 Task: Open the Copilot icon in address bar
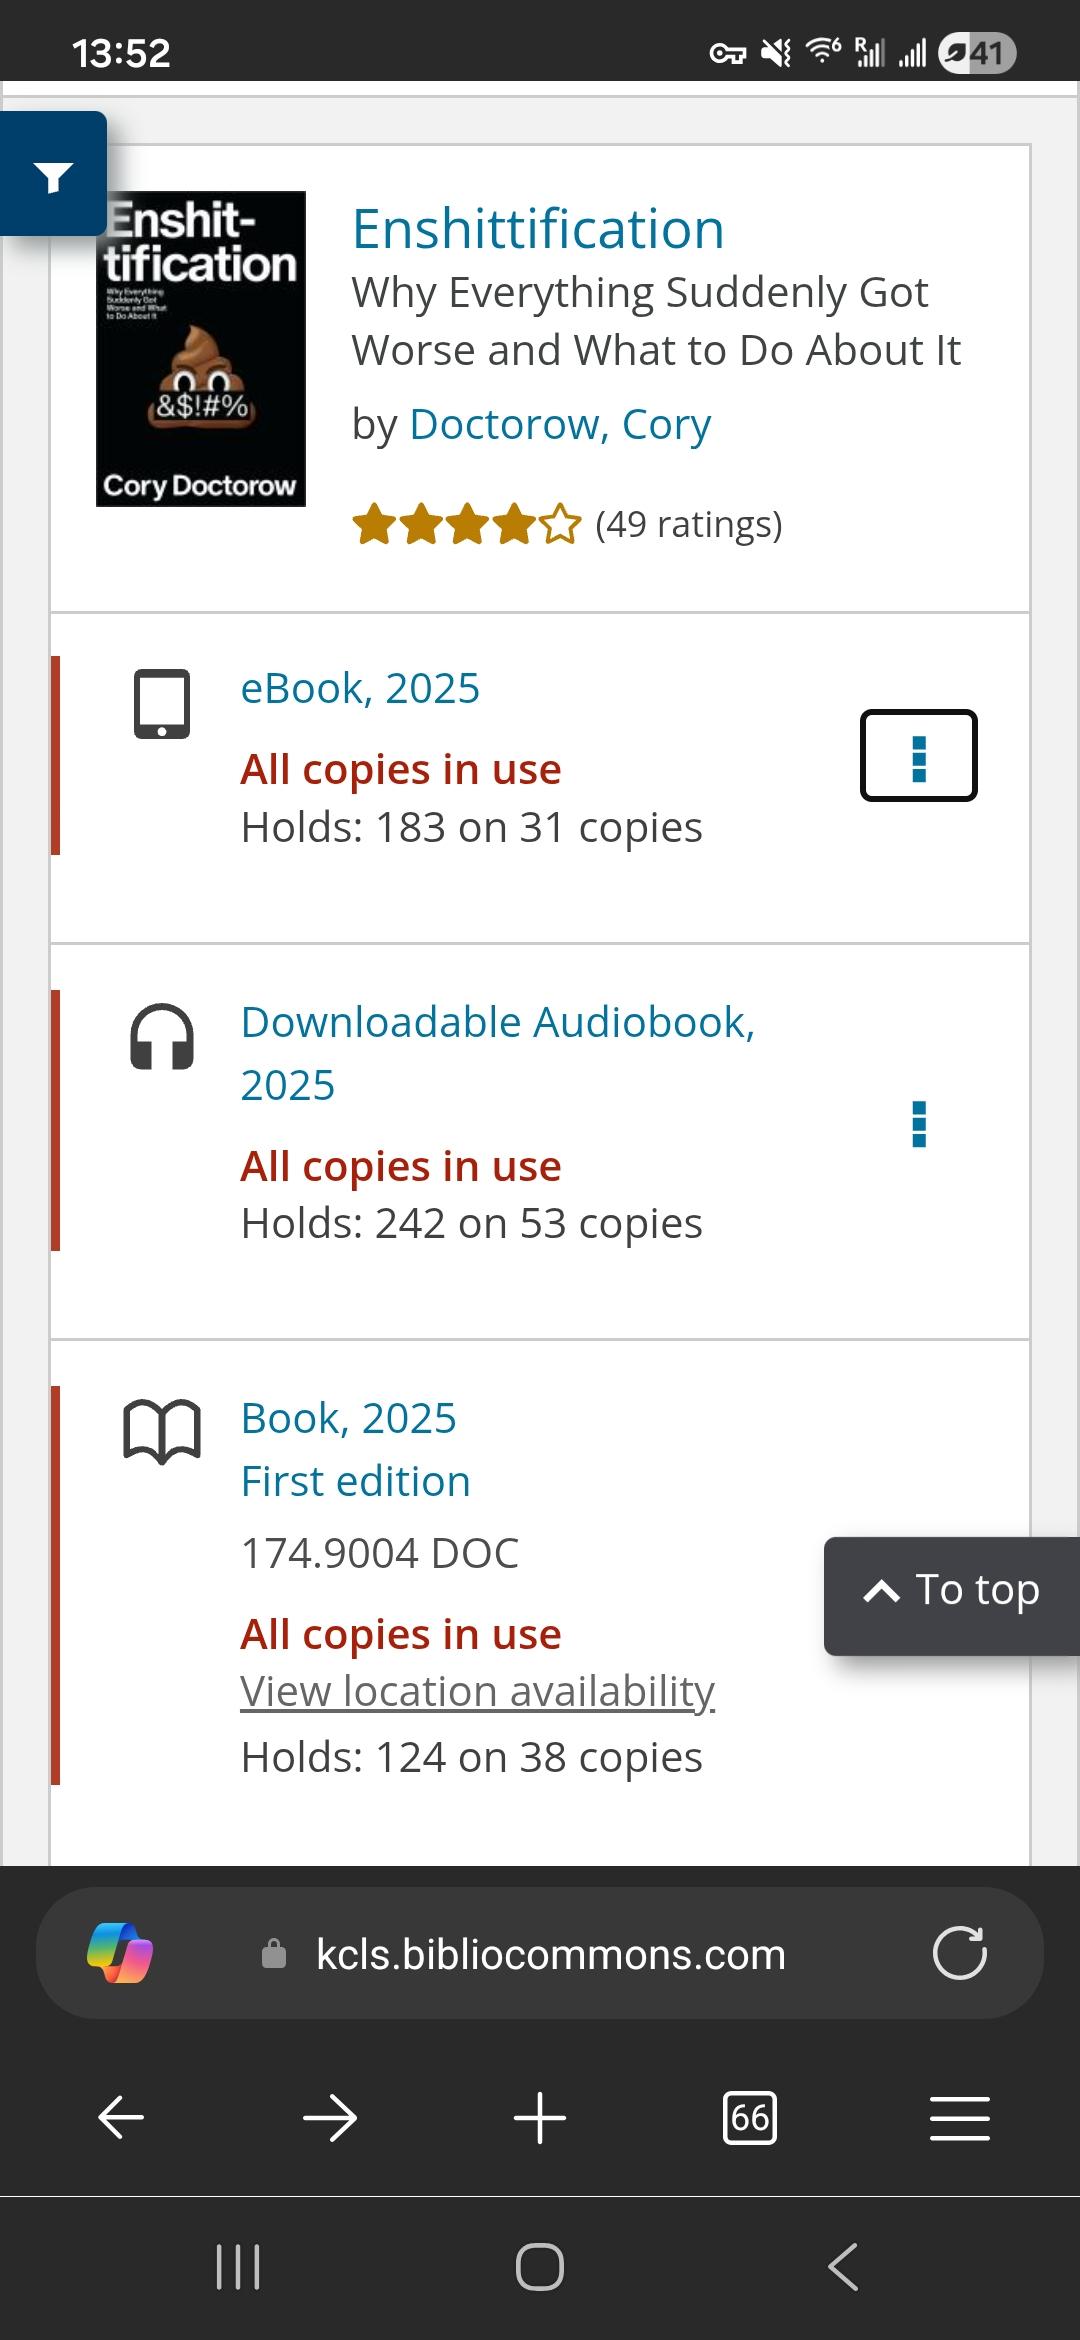coord(120,1953)
